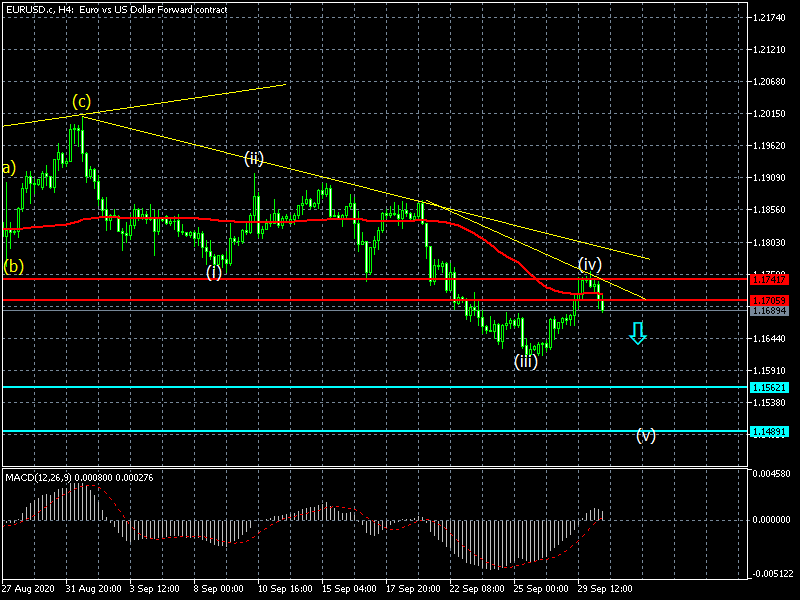Select the white (iii) wave label

point(526,361)
